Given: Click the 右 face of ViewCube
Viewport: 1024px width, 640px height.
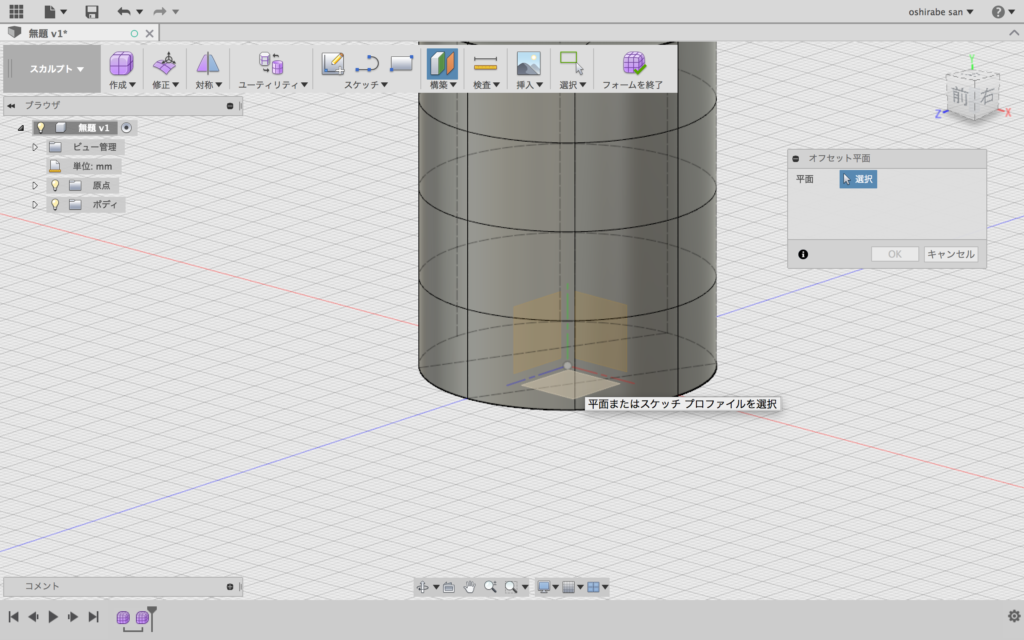Looking at the screenshot, I should point(986,95).
